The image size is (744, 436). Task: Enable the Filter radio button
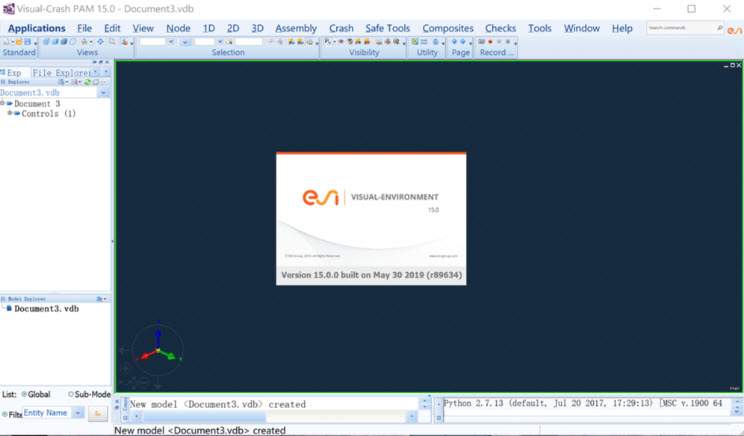(5, 413)
